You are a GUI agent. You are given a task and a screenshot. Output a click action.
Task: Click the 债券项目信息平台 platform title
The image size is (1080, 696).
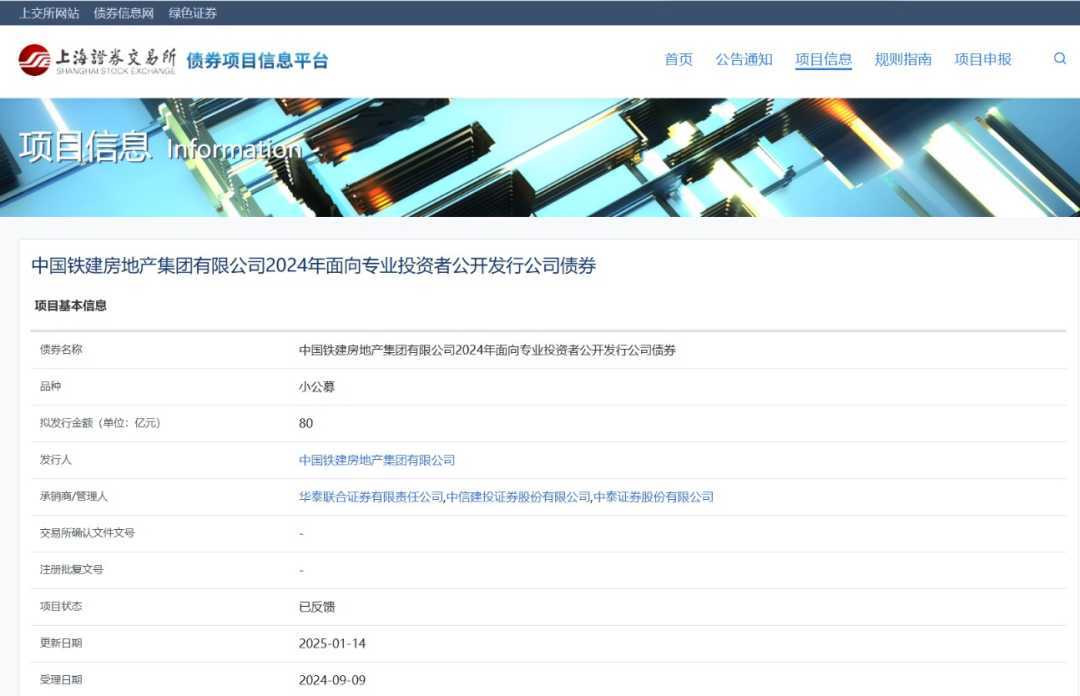click(x=257, y=61)
